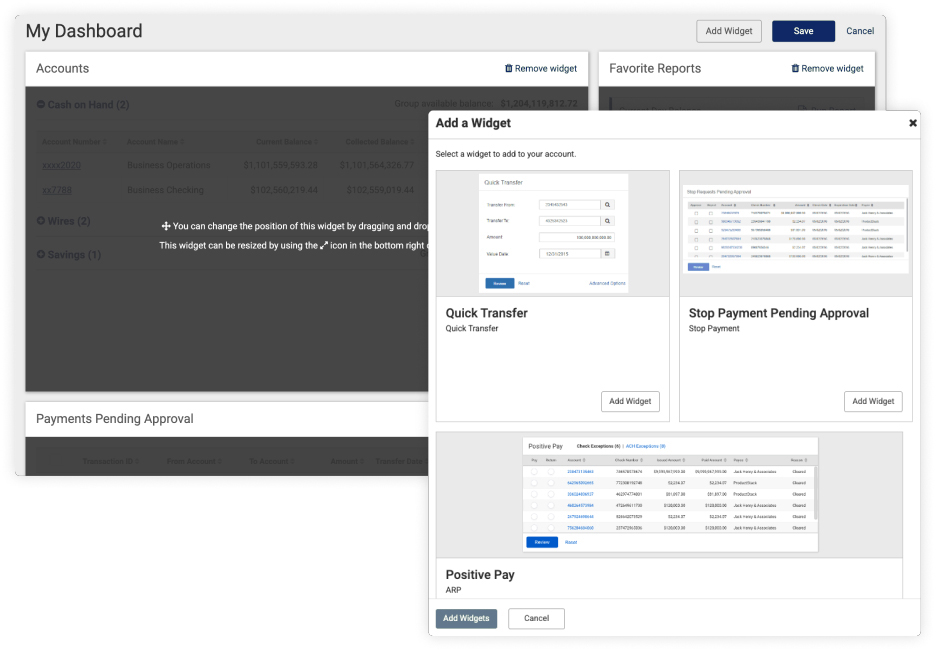Click the Business Checking account name
Screen dimensions: 936x652
[165, 190]
